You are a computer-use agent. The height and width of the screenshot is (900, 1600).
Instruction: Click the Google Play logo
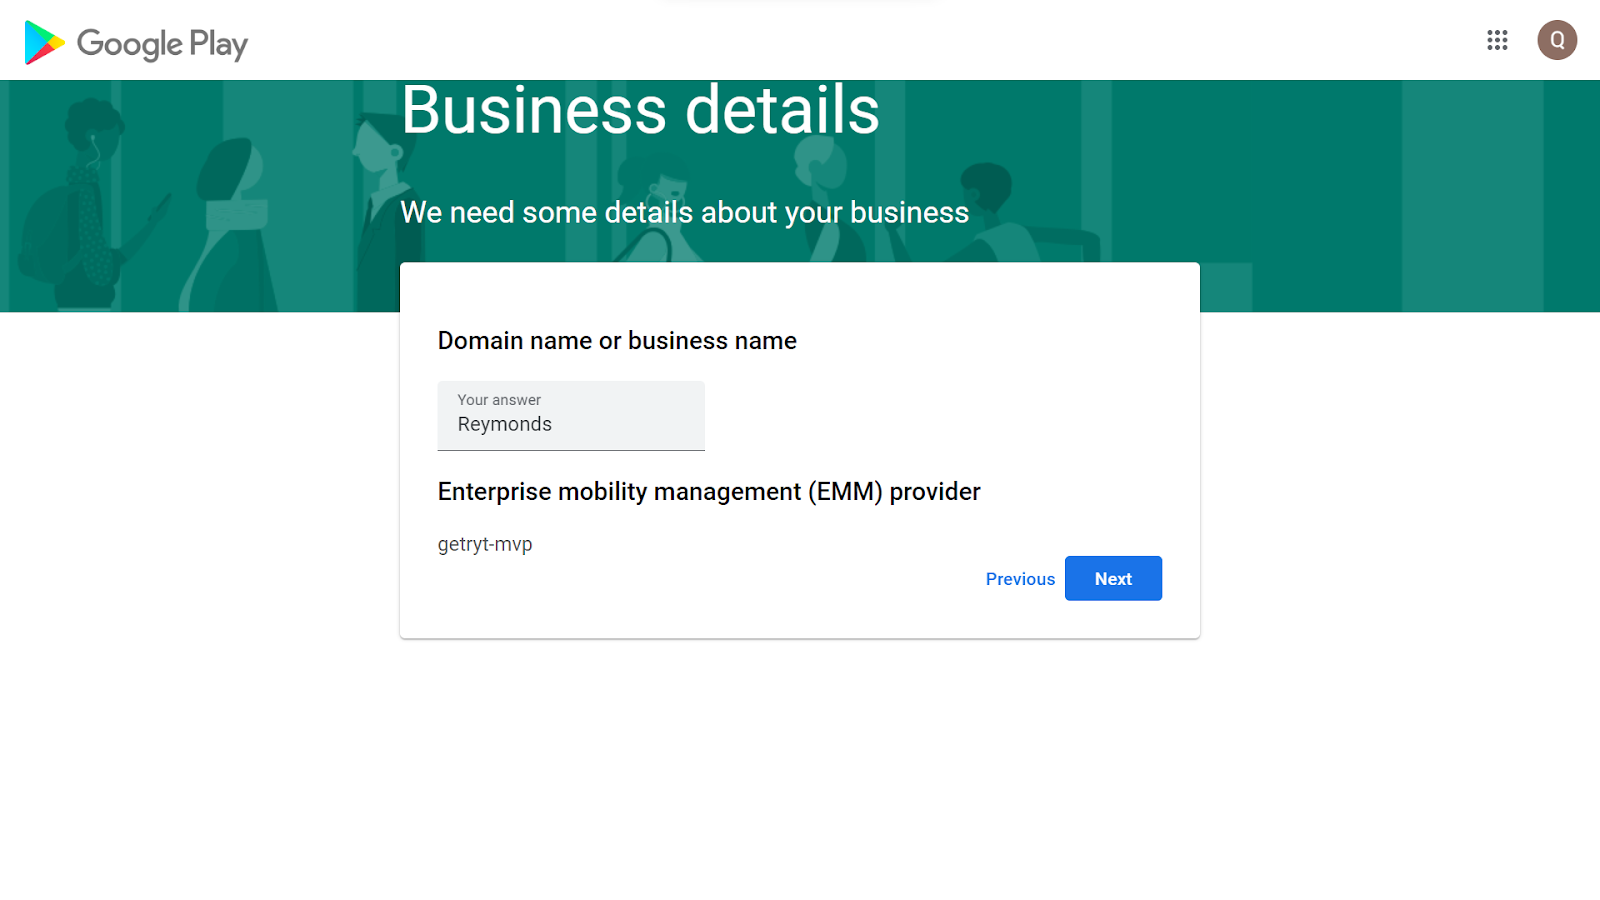point(136,43)
